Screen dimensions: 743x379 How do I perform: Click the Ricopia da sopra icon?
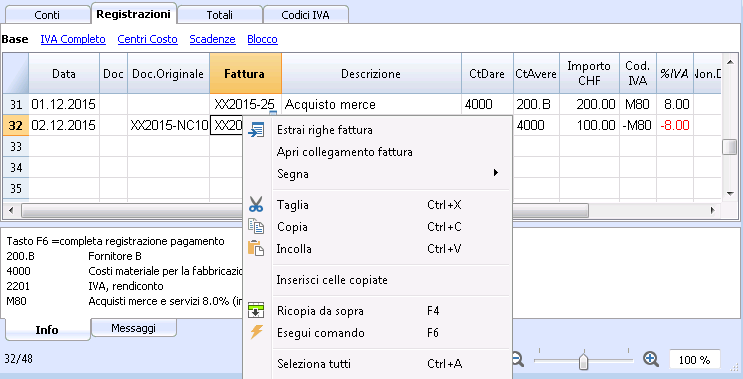coord(256,311)
